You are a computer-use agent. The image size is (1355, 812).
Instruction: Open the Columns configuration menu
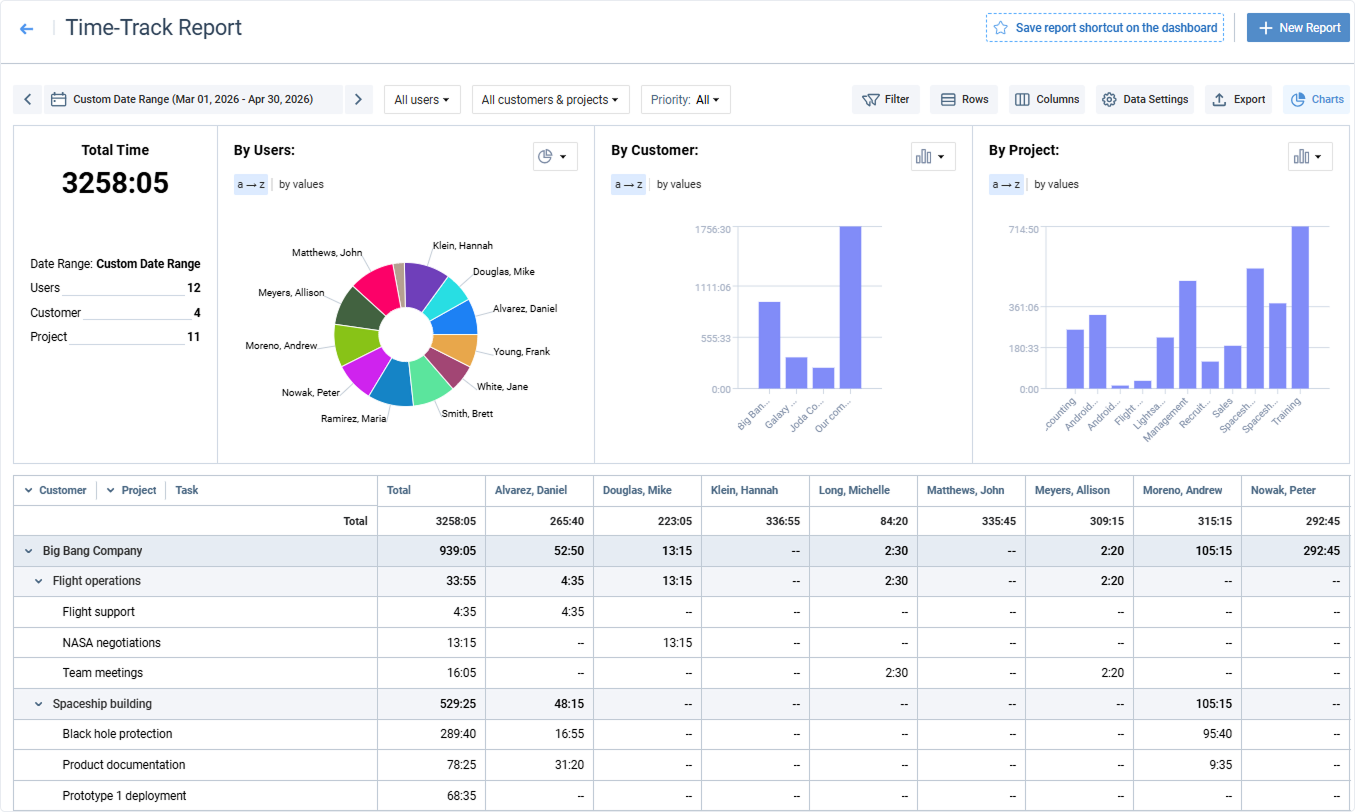1047,99
